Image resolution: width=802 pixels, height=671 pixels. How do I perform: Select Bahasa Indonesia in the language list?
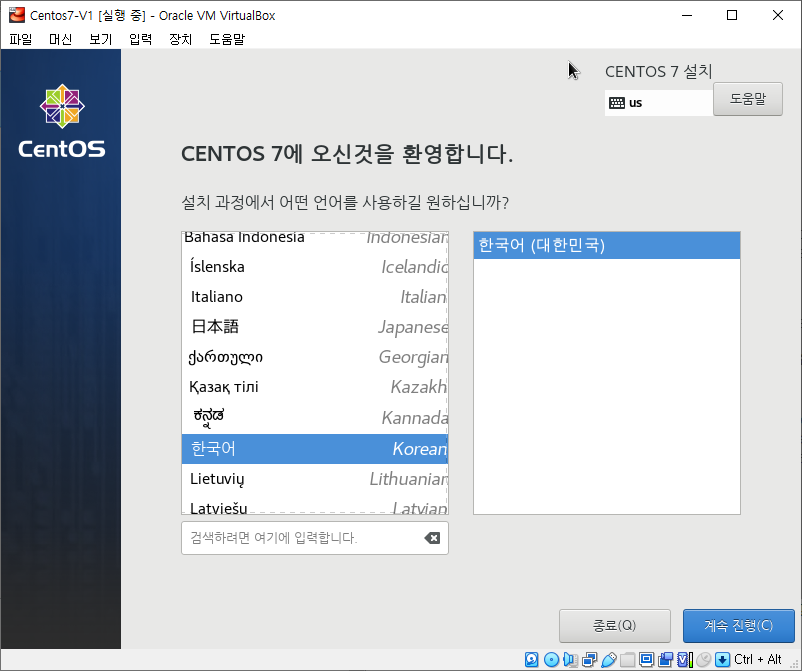click(x=315, y=238)
